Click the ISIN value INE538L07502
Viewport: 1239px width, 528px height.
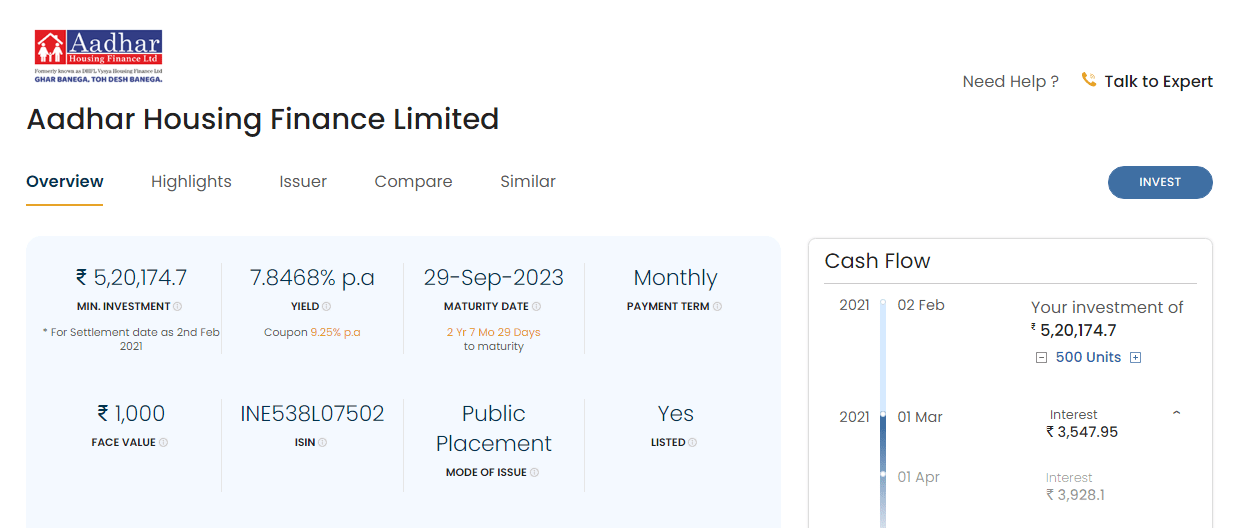coord(312,413)
